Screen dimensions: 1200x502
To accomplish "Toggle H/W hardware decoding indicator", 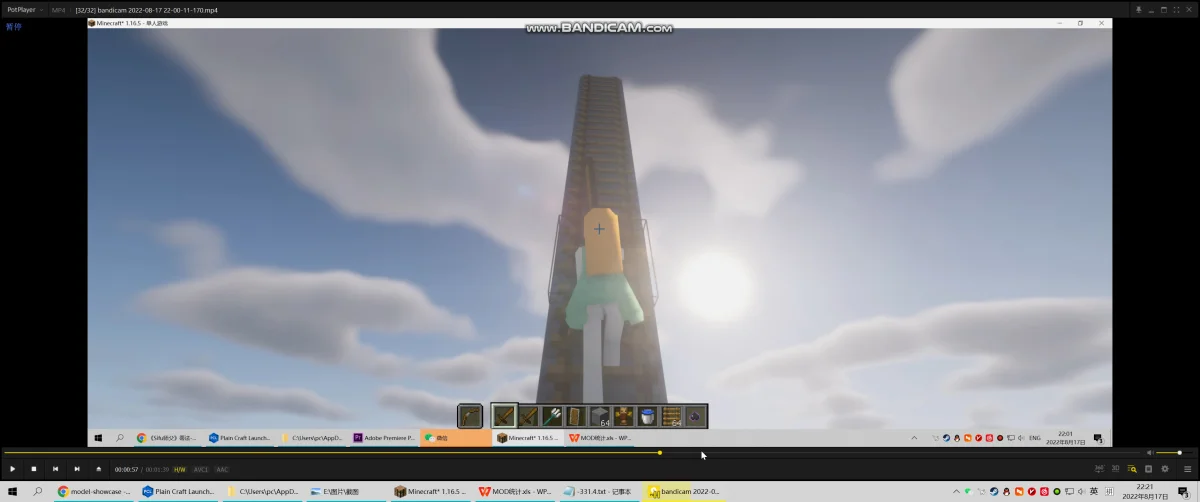I will click(x=180, y=469).
